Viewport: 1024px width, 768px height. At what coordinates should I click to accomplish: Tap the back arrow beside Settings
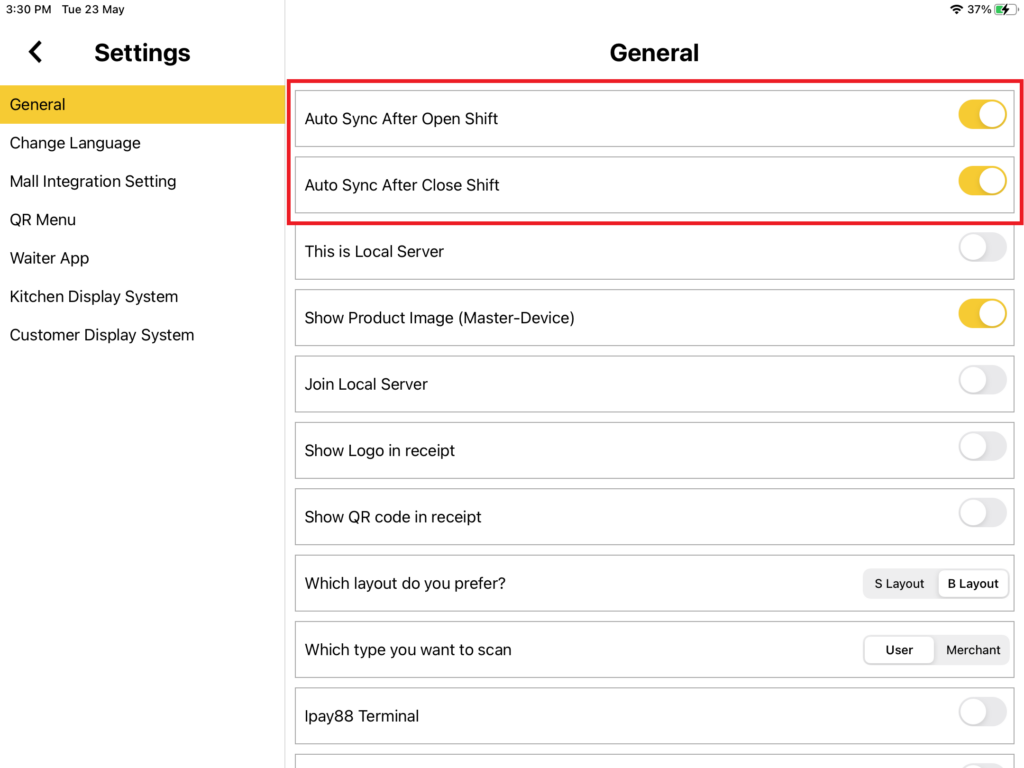pyautogui.click(x=36, y=52)
